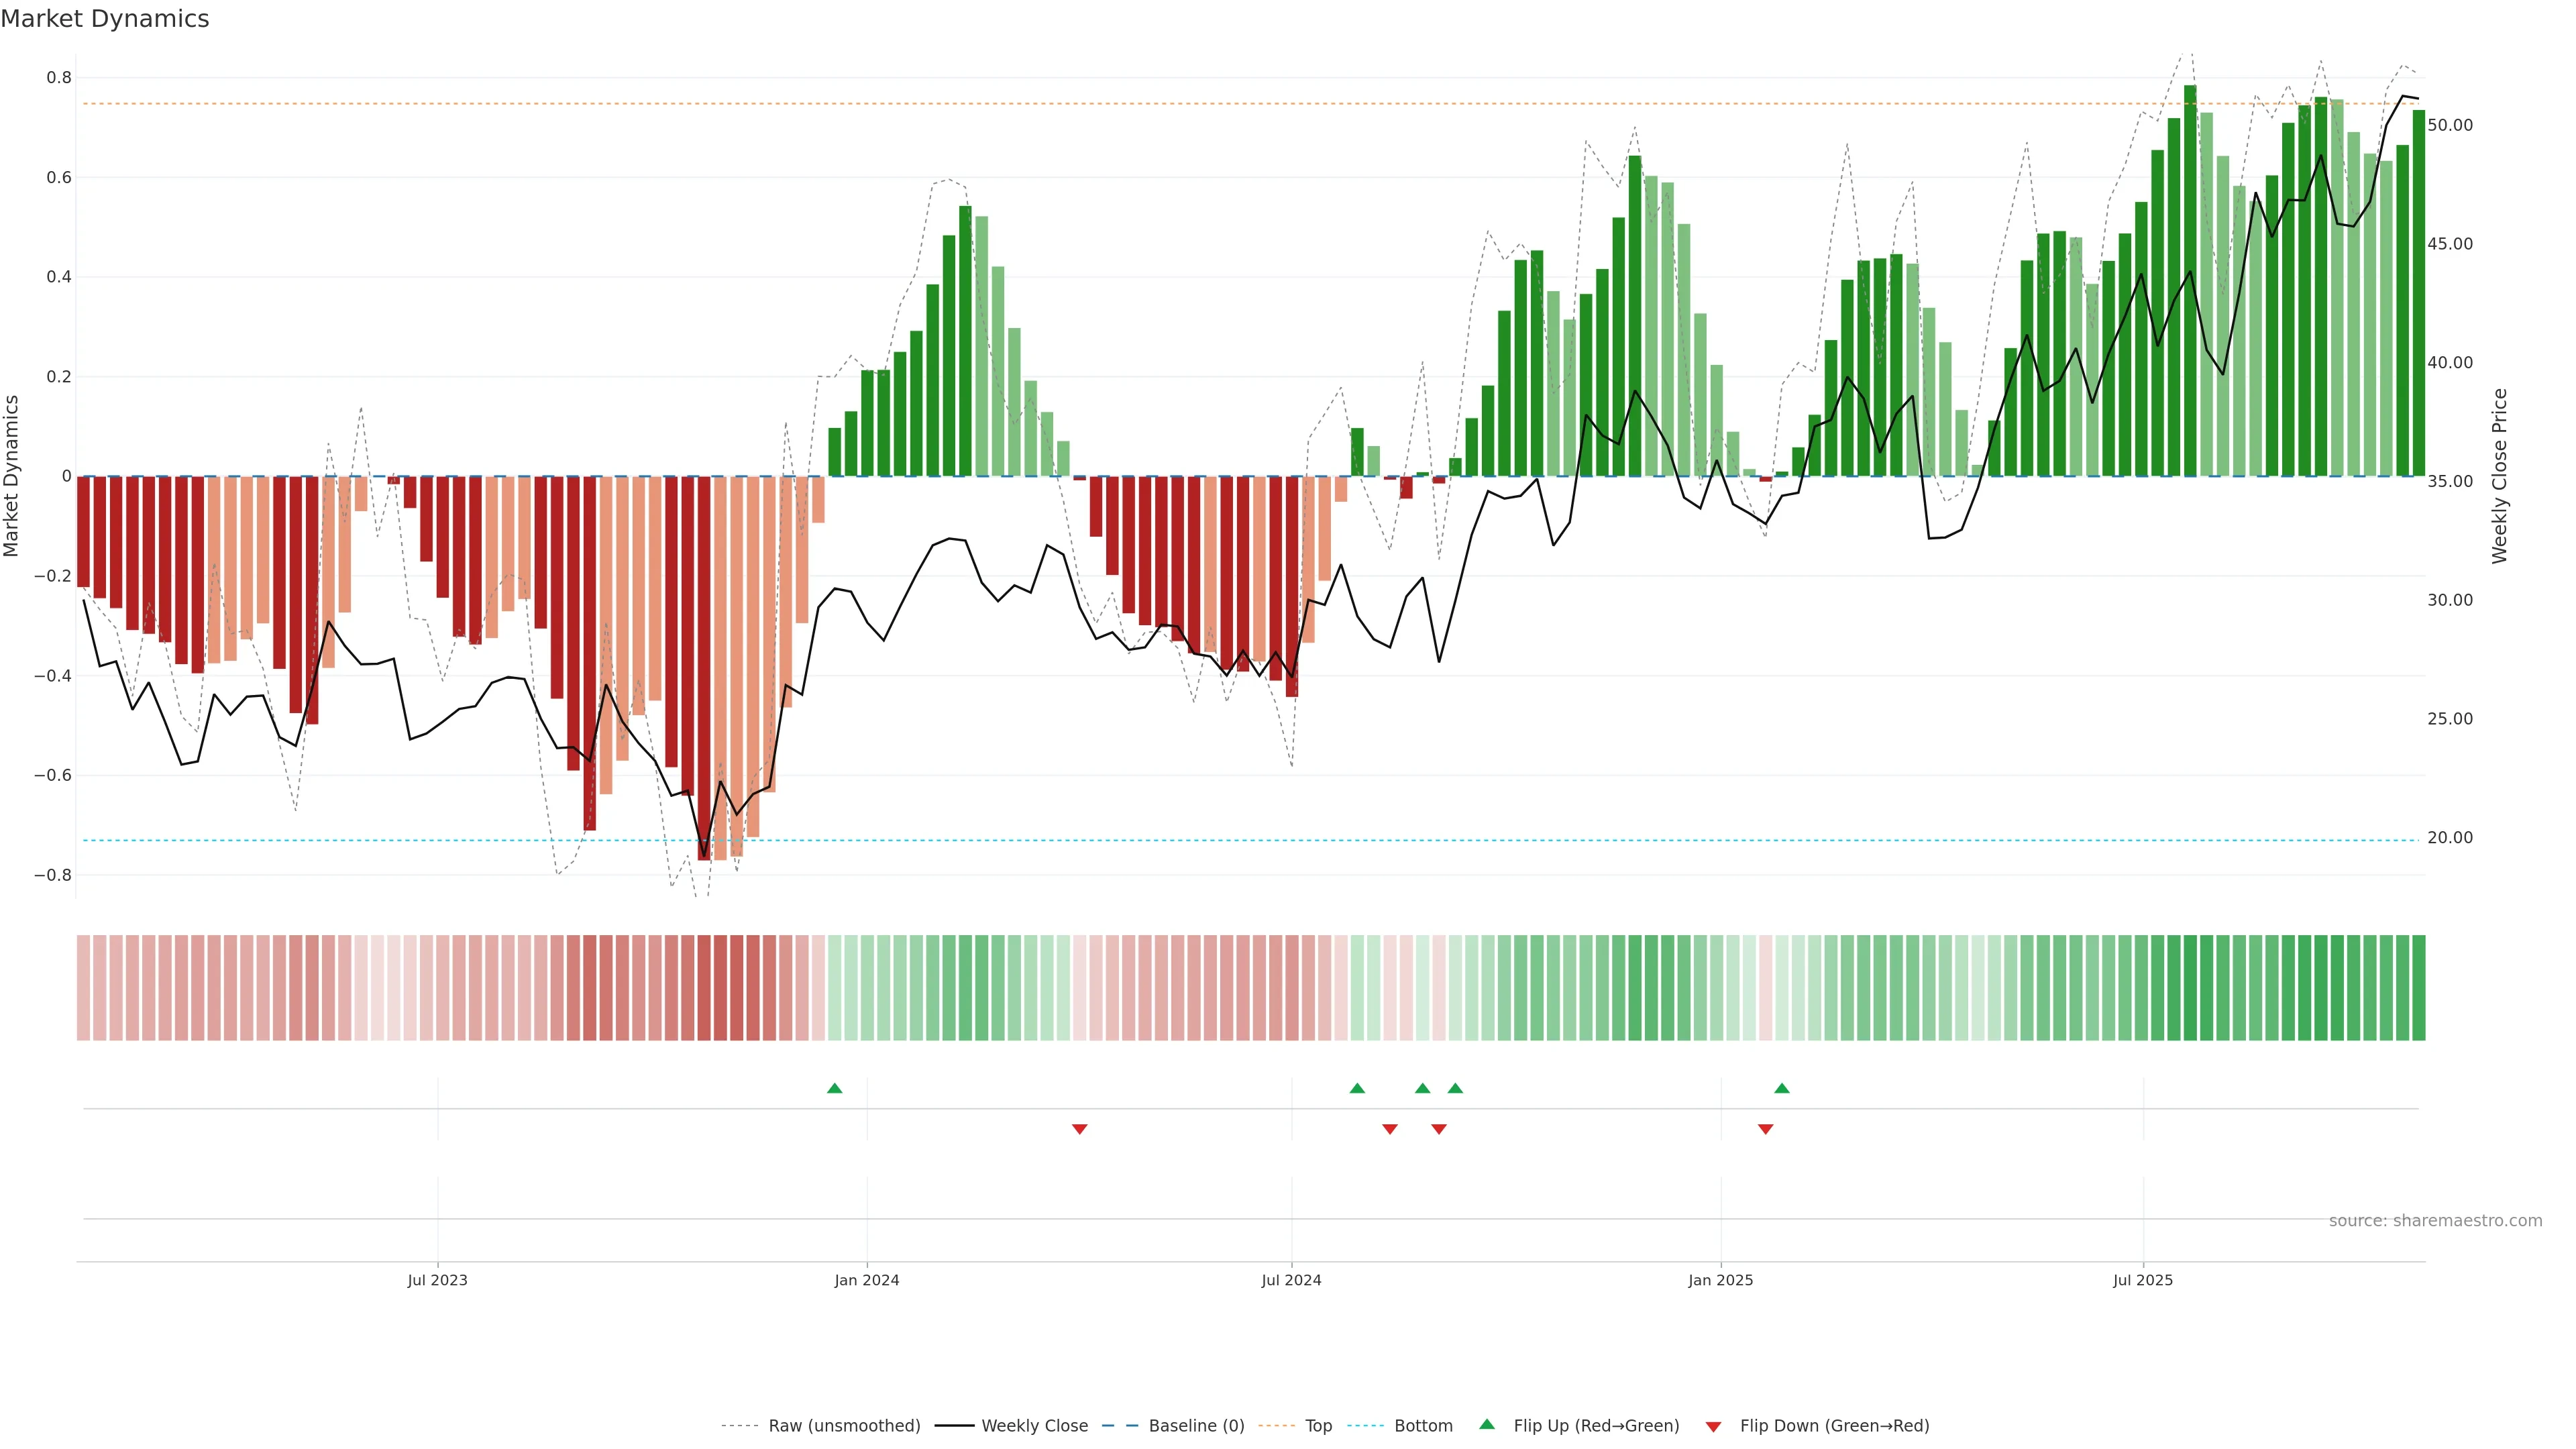2576x1449 pixels.
Task: Toggle the Bottom threshold legend entry
Action: pyautogui.click(x=1423, y=1425)
